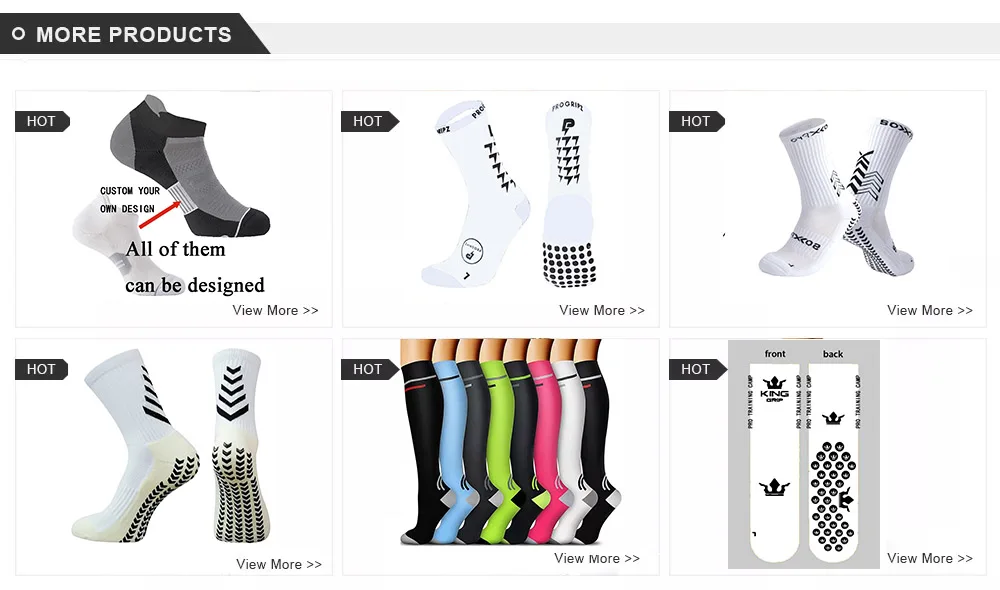
Task: Click the circle icon beside MORE PRODUCTS
Action: 18,34
